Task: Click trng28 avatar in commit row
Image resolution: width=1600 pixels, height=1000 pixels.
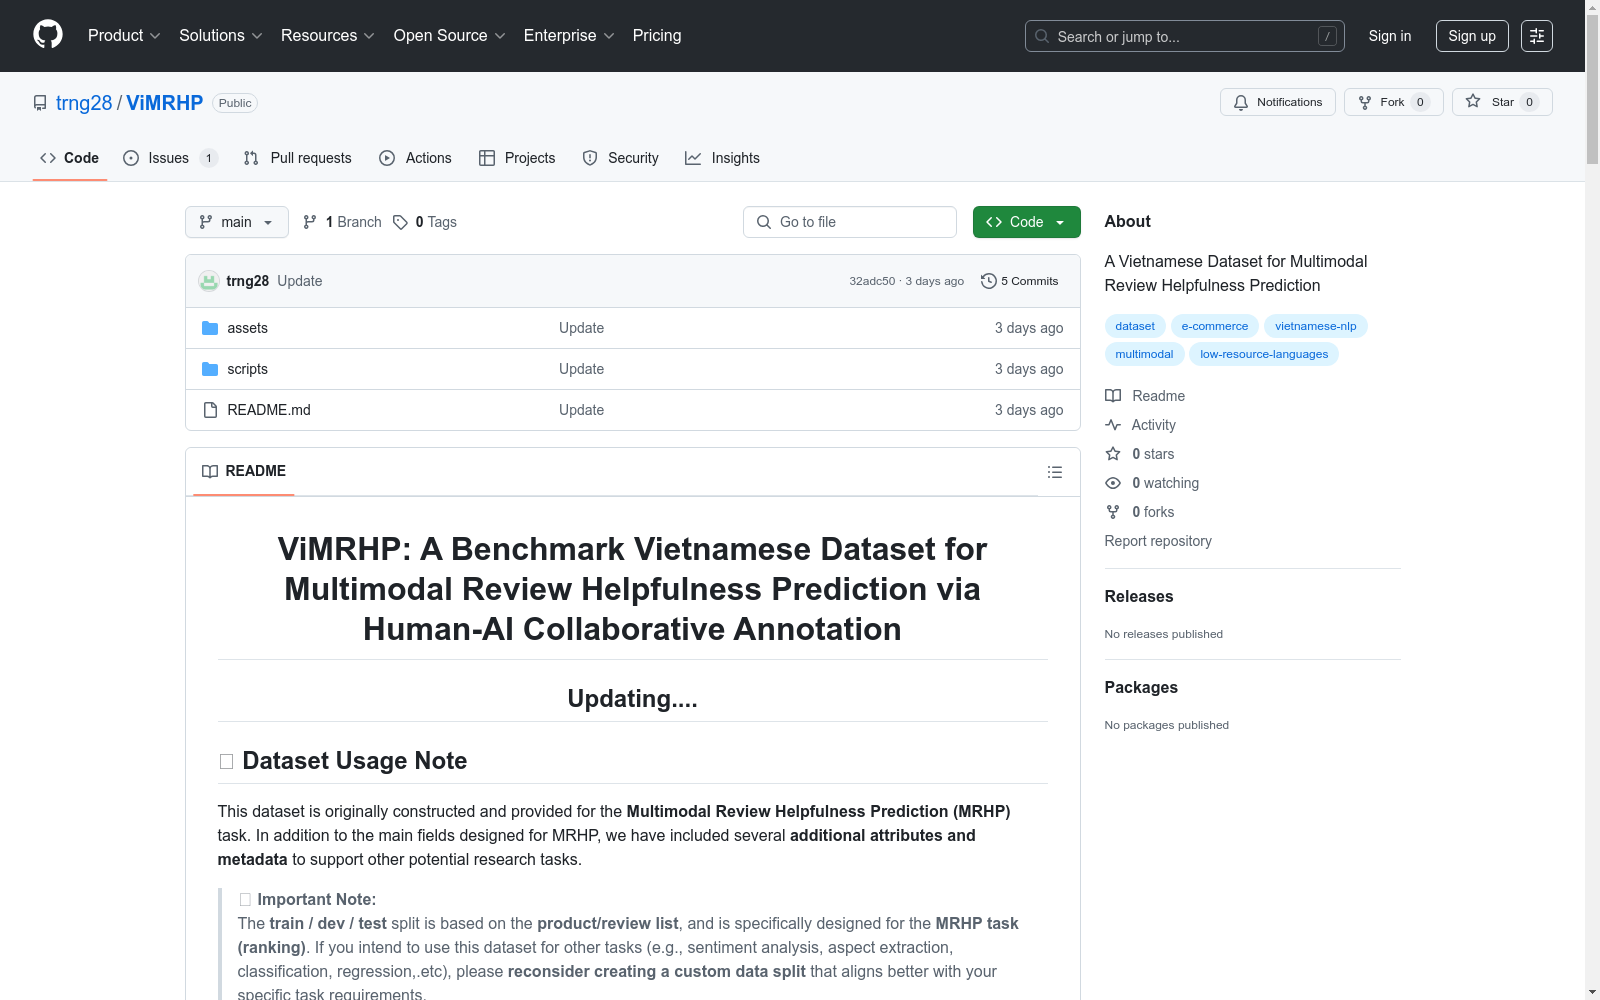Action: point(209,281)
